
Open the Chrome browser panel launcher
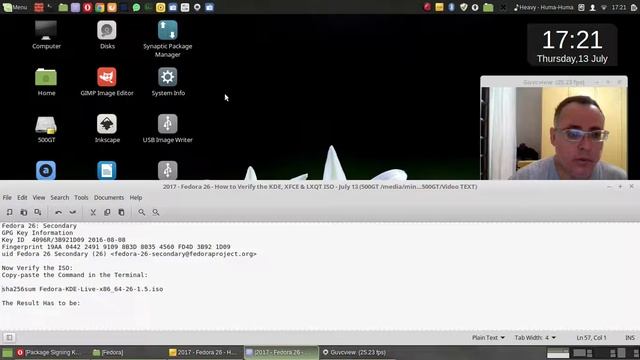[100, 7]
